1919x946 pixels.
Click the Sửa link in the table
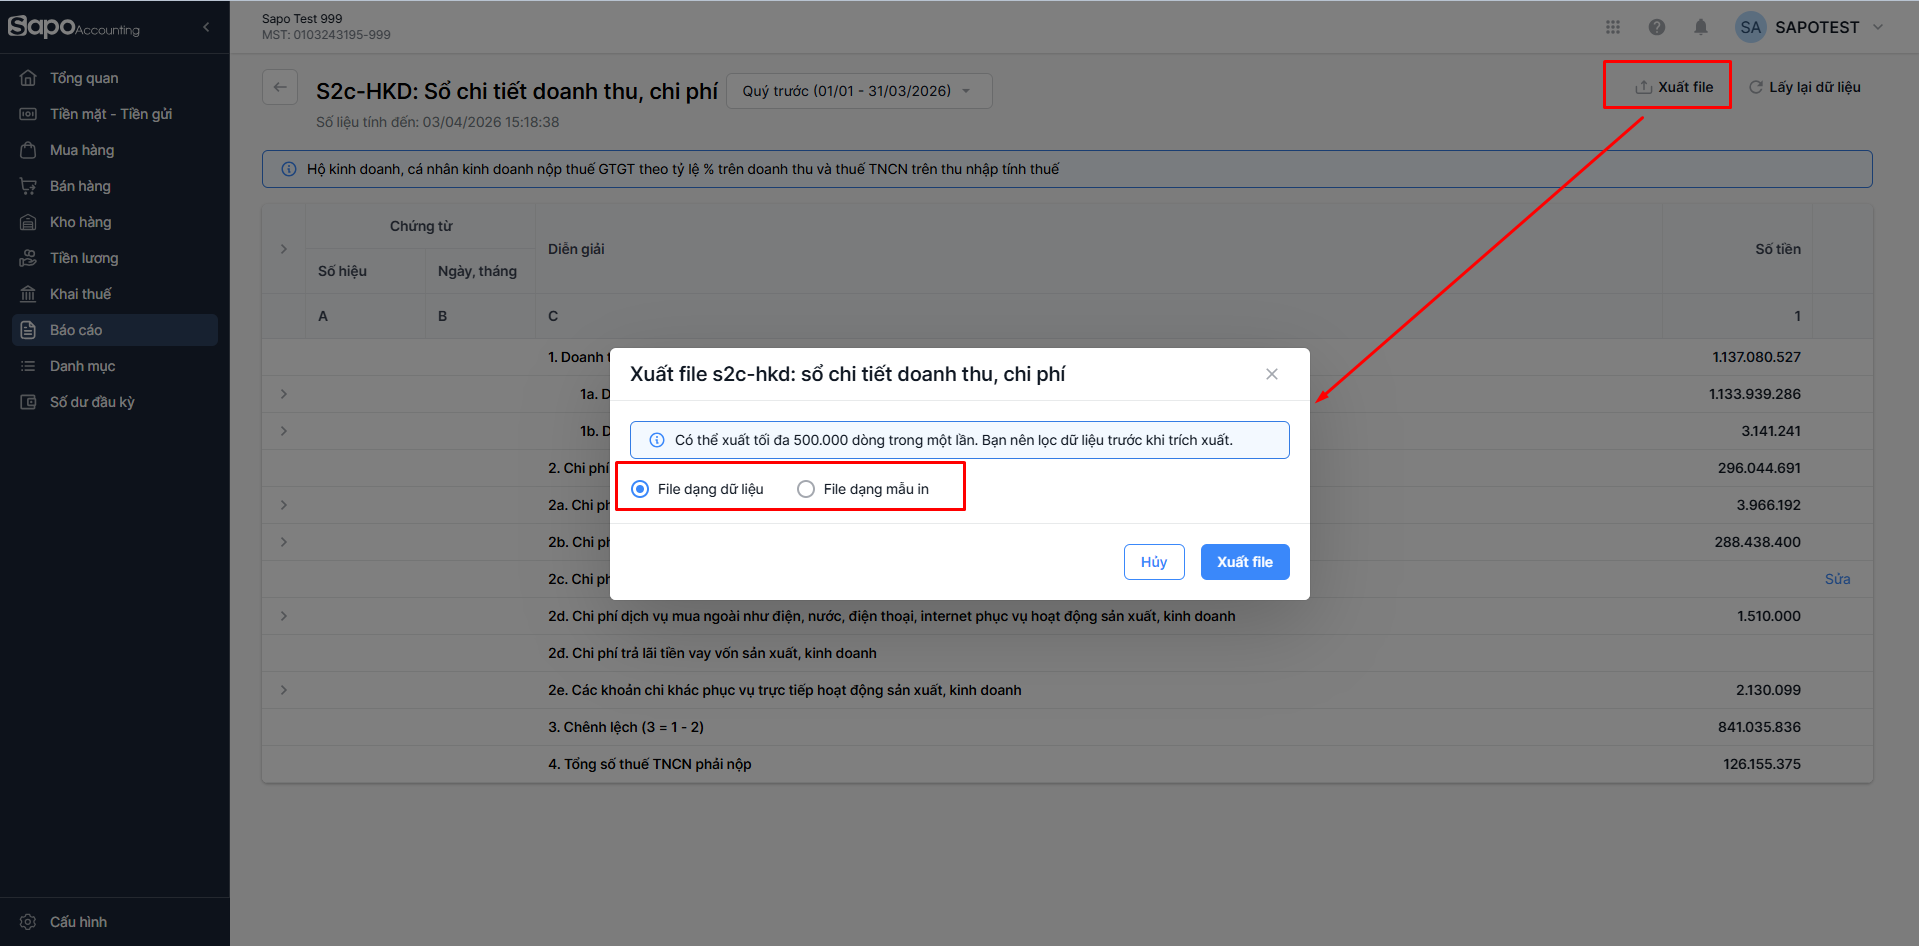click(1837, 579)
